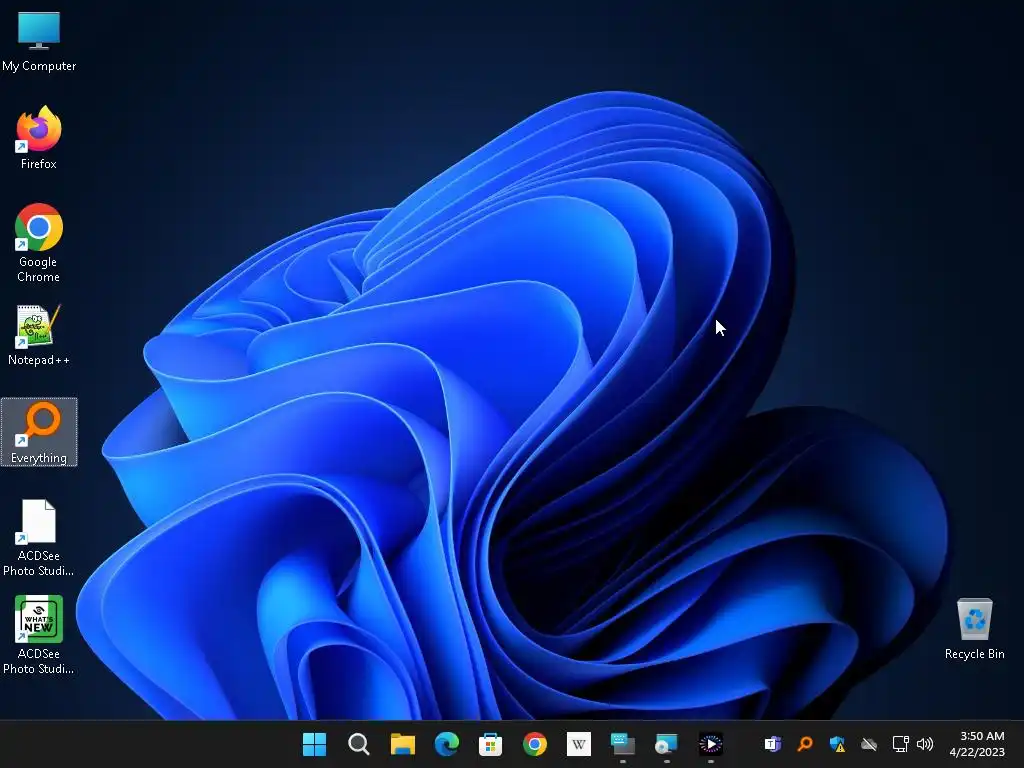Click the 'Recycle Bin' label text
1024x768 pixels.
pos(974,654)
